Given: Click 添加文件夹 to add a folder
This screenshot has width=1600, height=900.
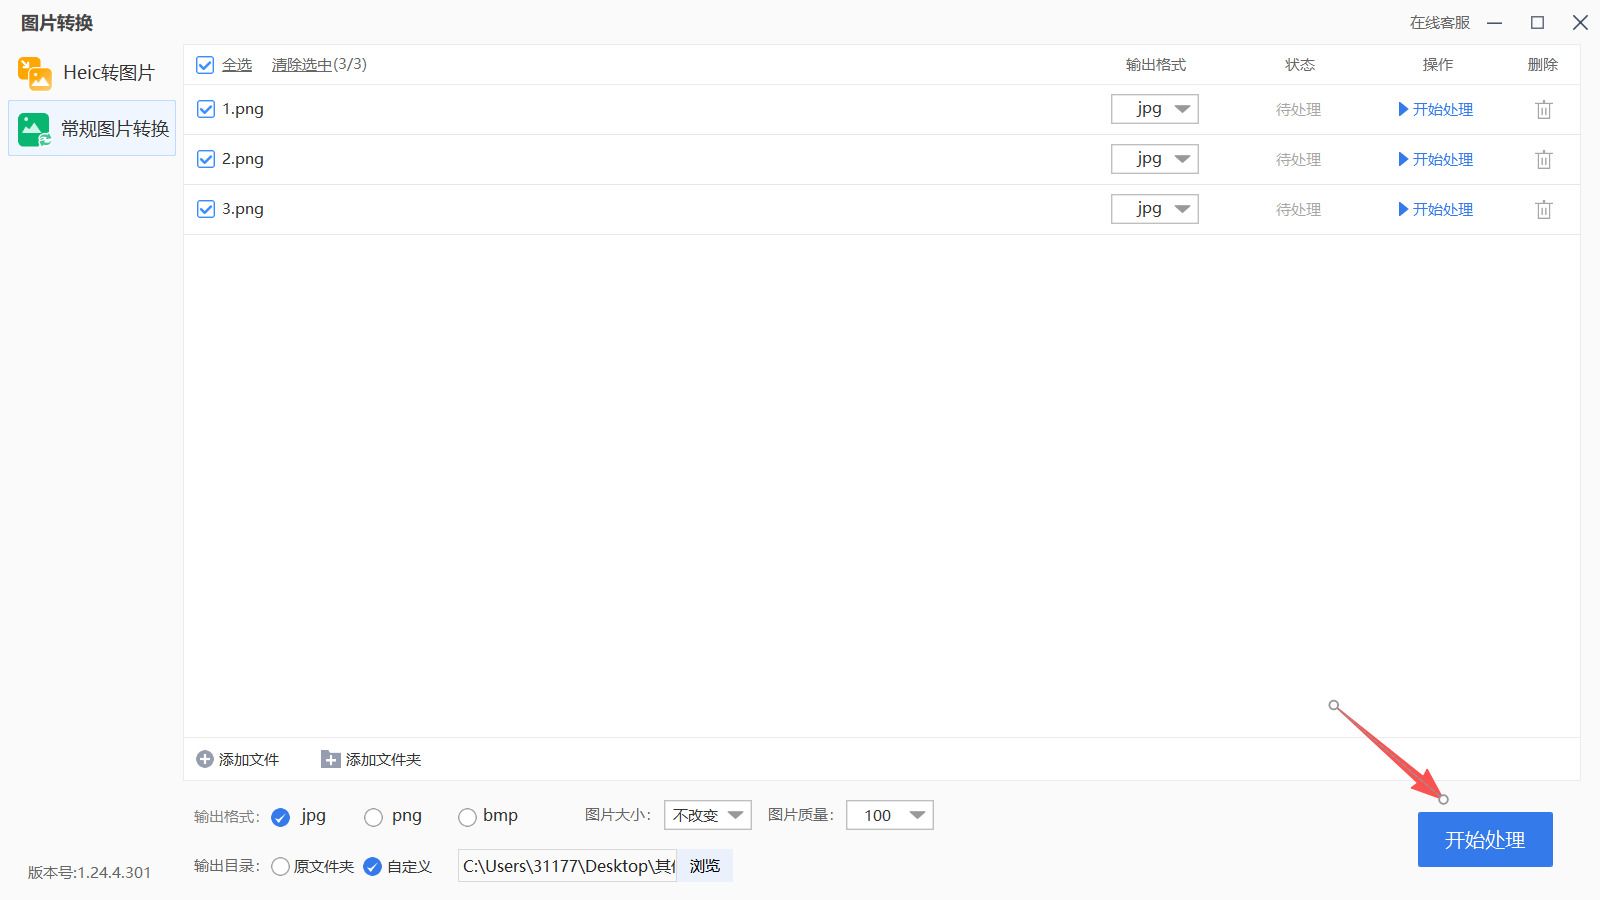Looking at the screenshot, I should tap(371, 760).
